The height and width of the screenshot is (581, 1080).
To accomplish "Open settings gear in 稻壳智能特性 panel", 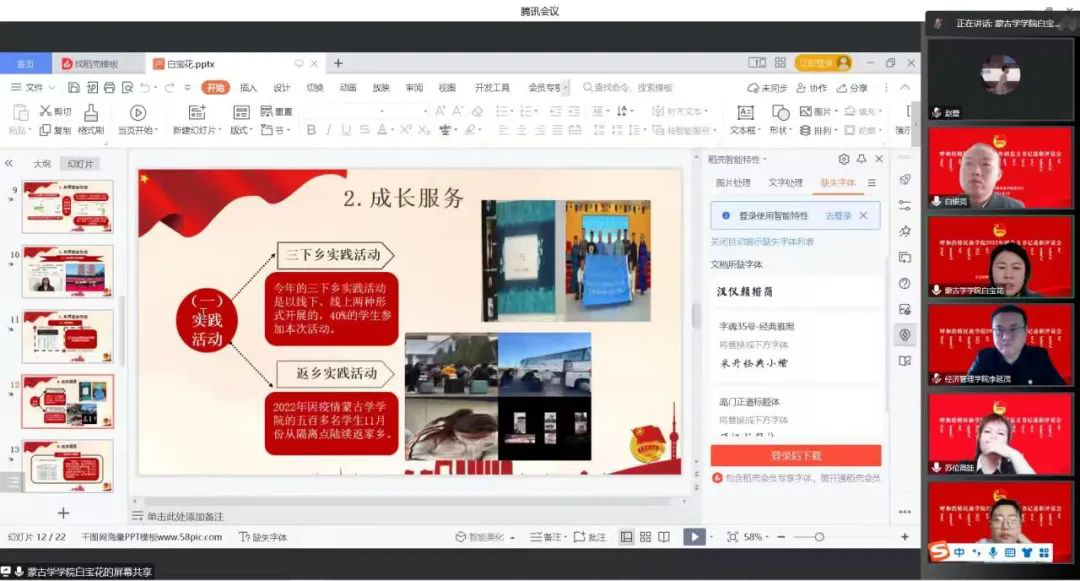I will (844, 159).
